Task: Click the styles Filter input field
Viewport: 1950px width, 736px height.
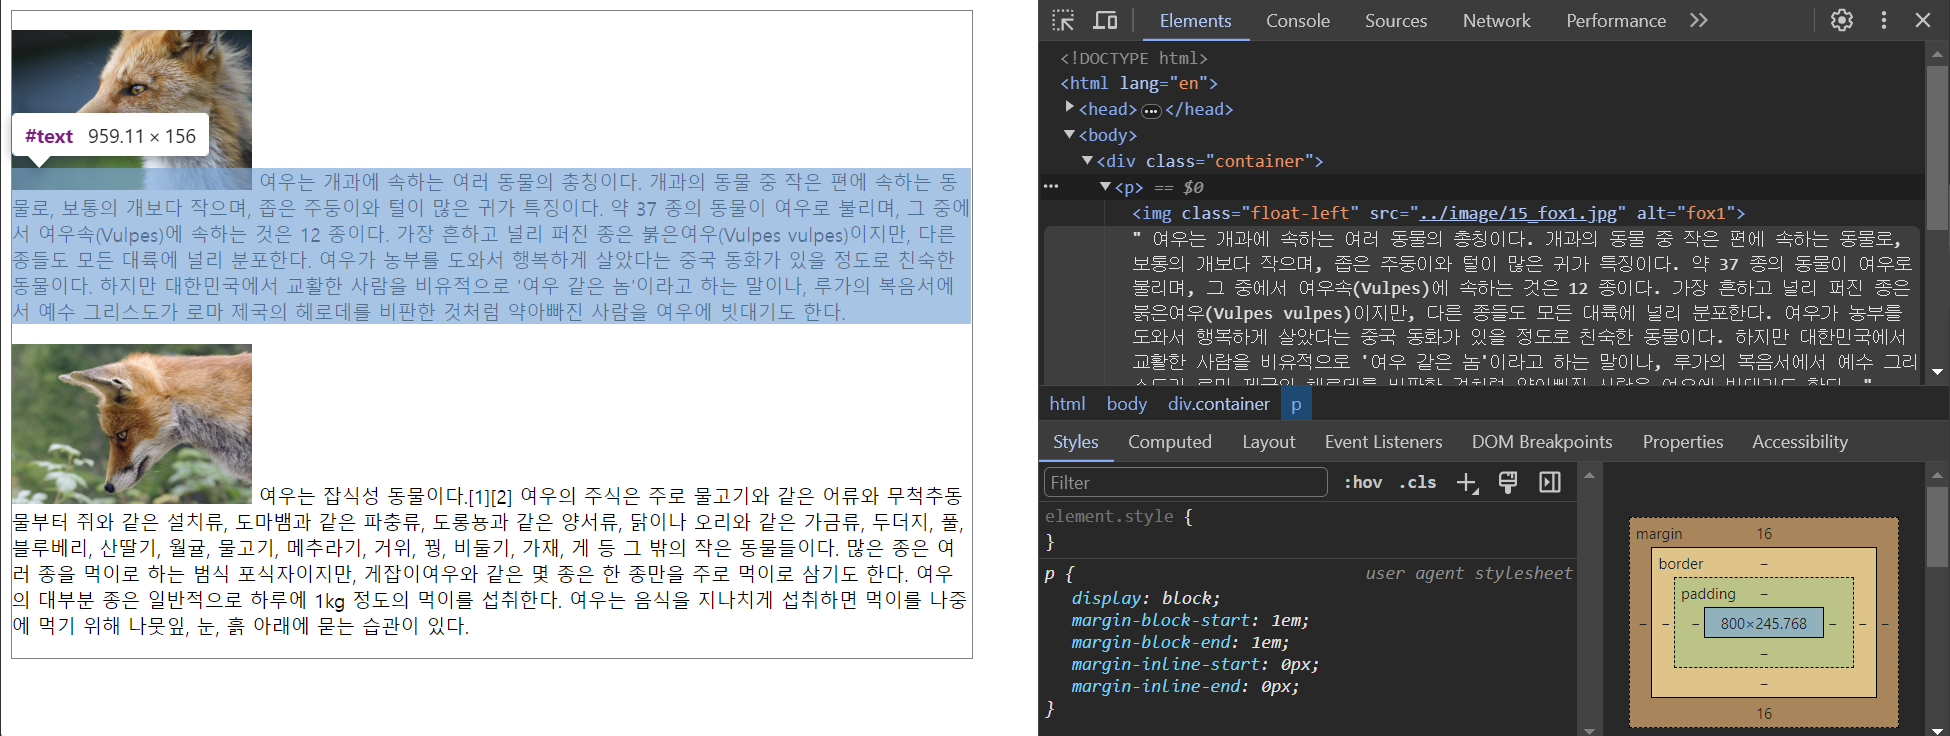Action: click(1185, 483)
